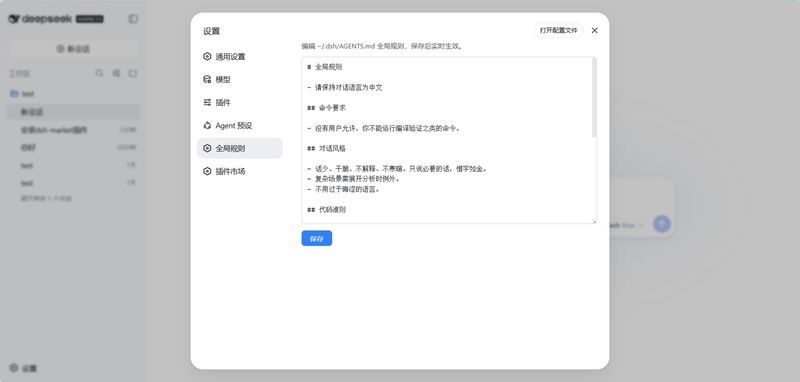Screen dimensions: 800x382
Task: Select the Agent 预设 section
Action: tap(239, 125)
